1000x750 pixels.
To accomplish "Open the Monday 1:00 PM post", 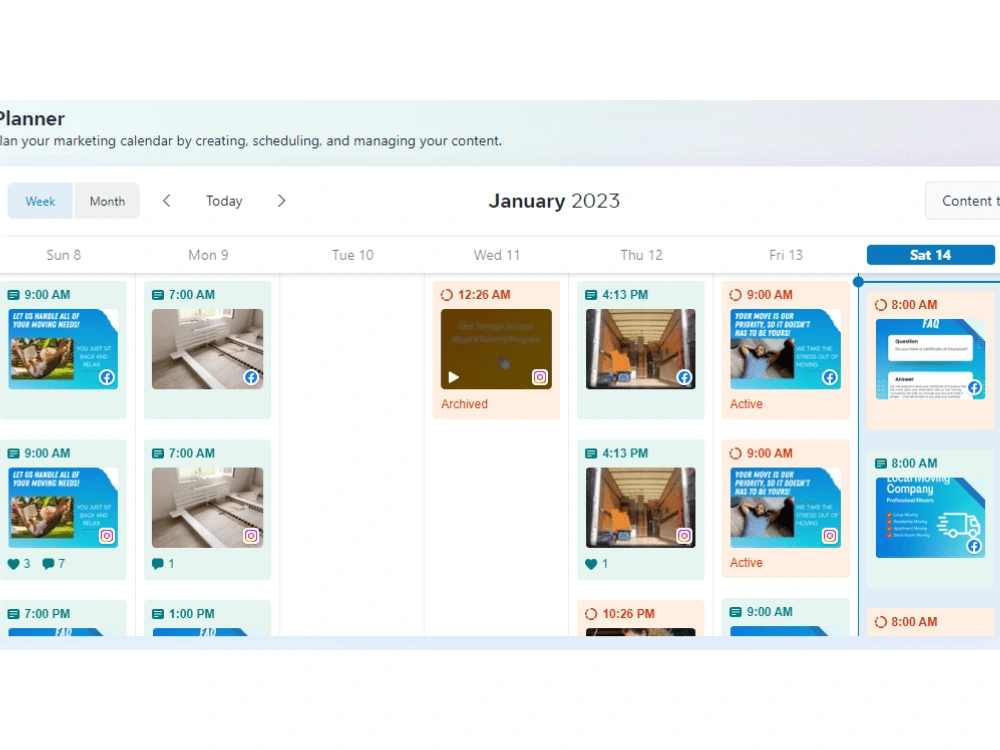I will tap(207, 618).
